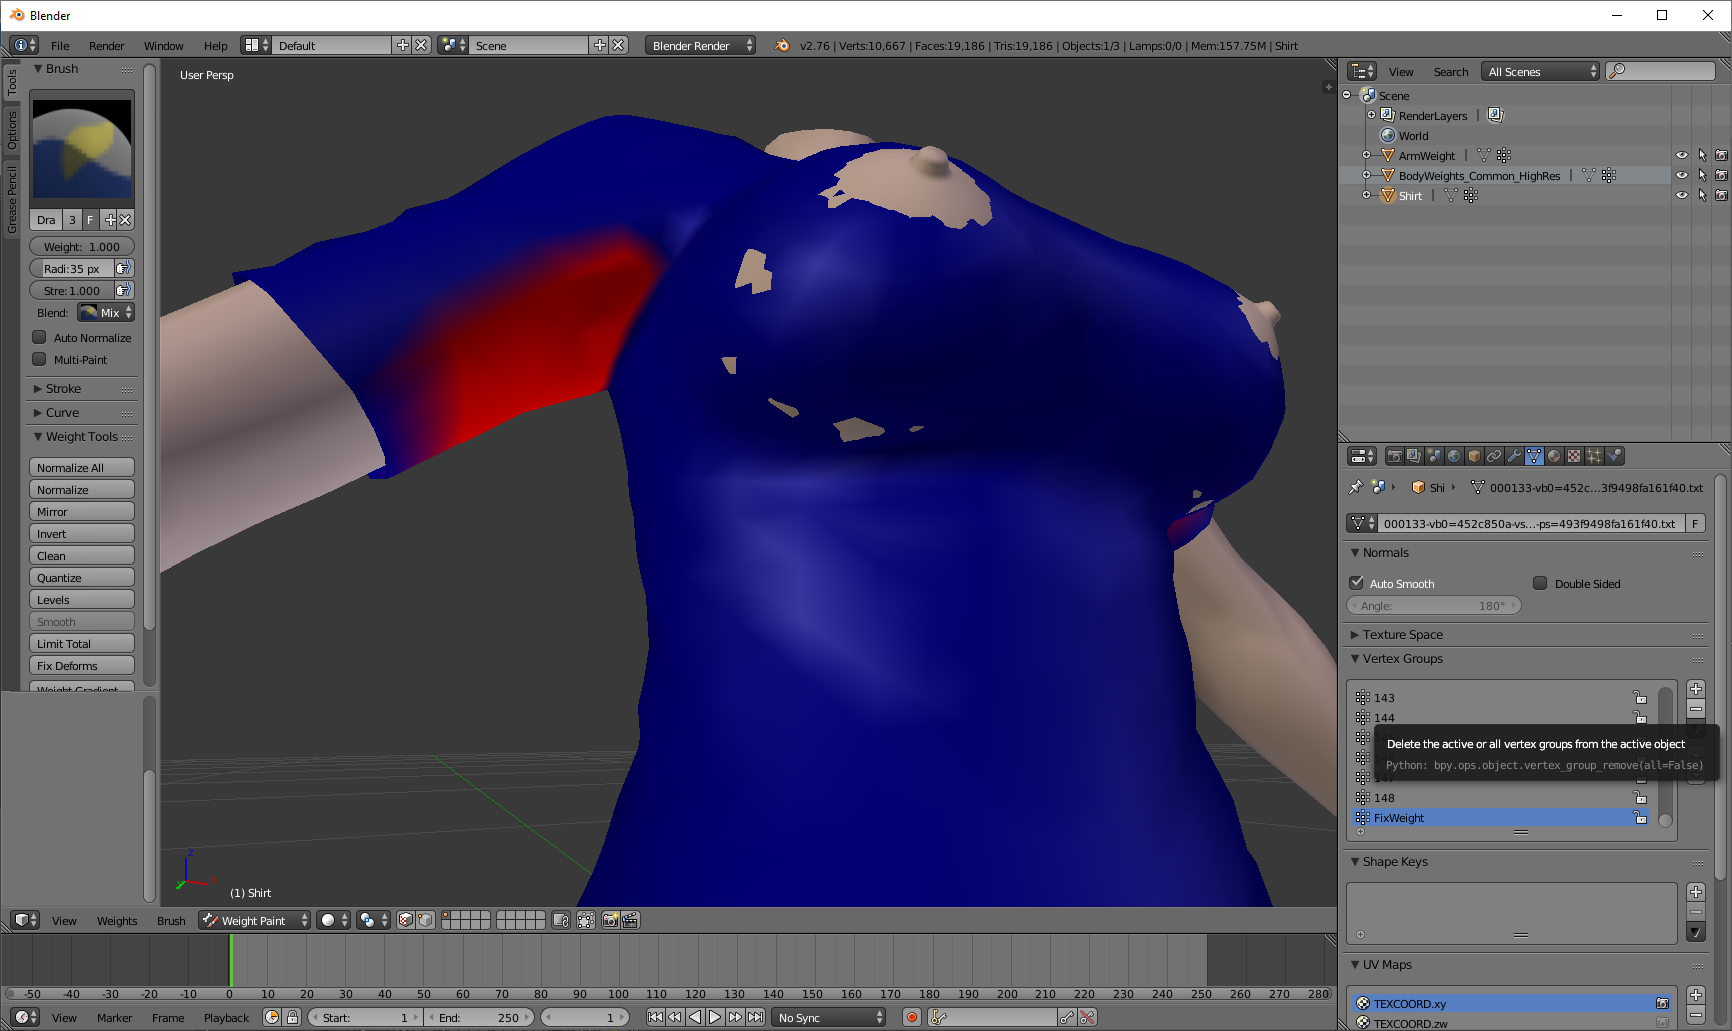This screenshot has width=1732, height=1031.
Task: Open the Window menu
Action: 163,45
